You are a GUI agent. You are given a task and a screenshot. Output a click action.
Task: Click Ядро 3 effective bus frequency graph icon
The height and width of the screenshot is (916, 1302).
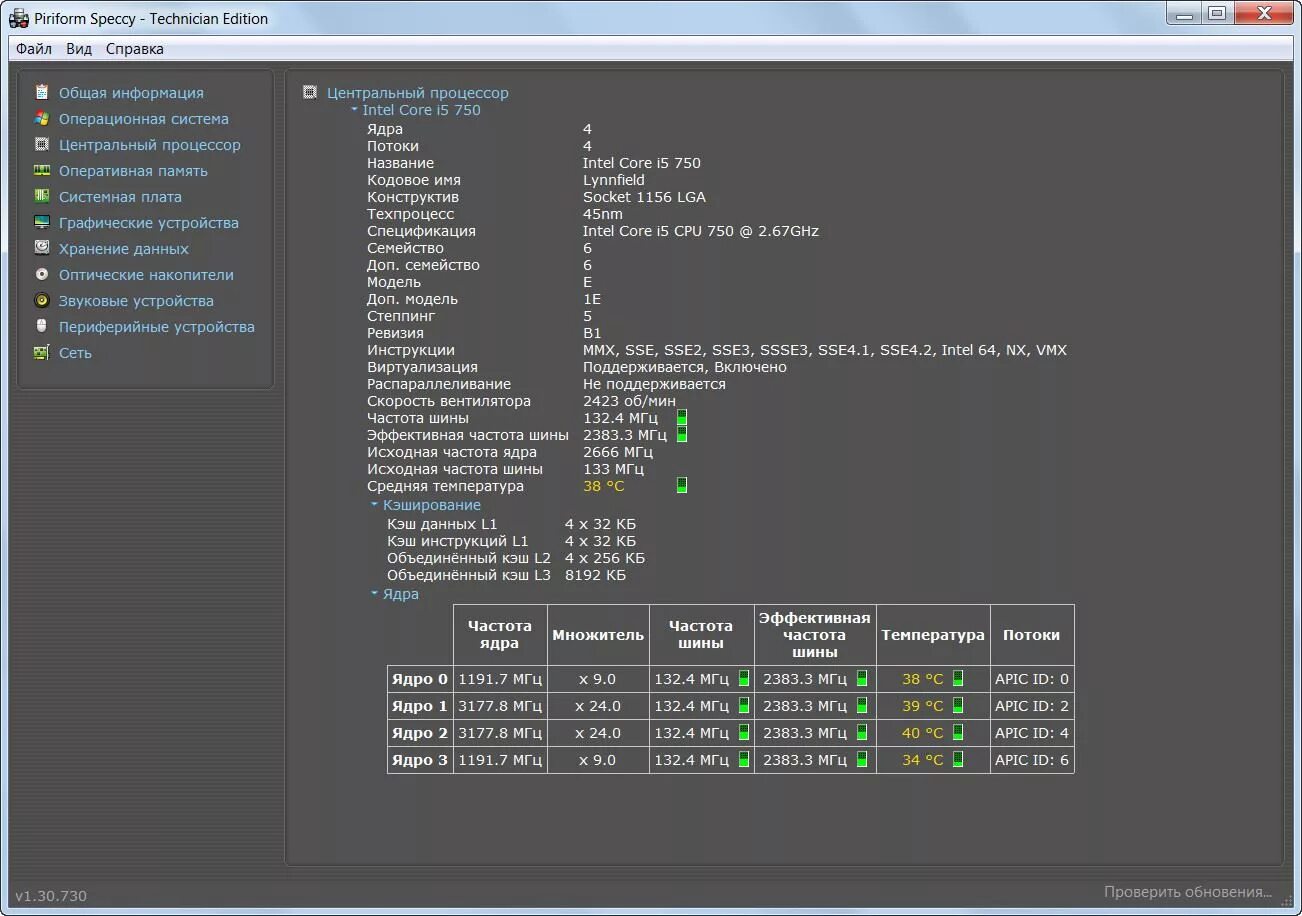[862, 759]
